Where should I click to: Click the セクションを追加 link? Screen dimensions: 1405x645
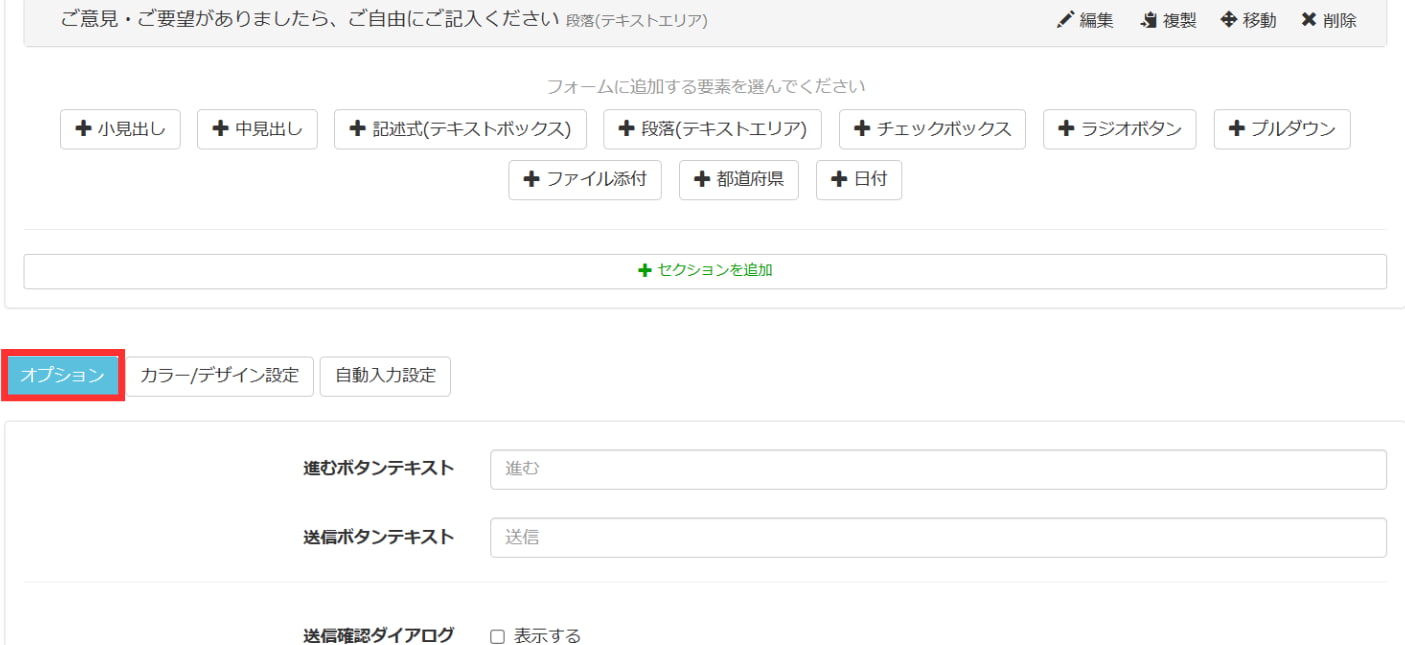click(703, 270)
